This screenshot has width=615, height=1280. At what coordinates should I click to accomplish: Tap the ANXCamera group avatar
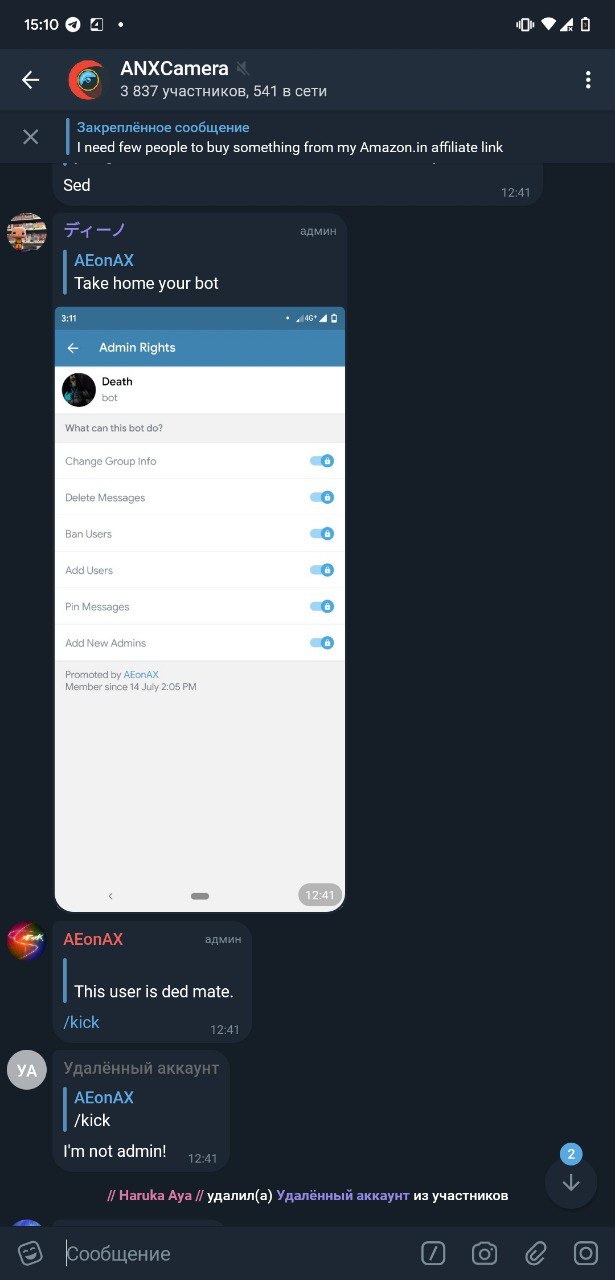86,80
